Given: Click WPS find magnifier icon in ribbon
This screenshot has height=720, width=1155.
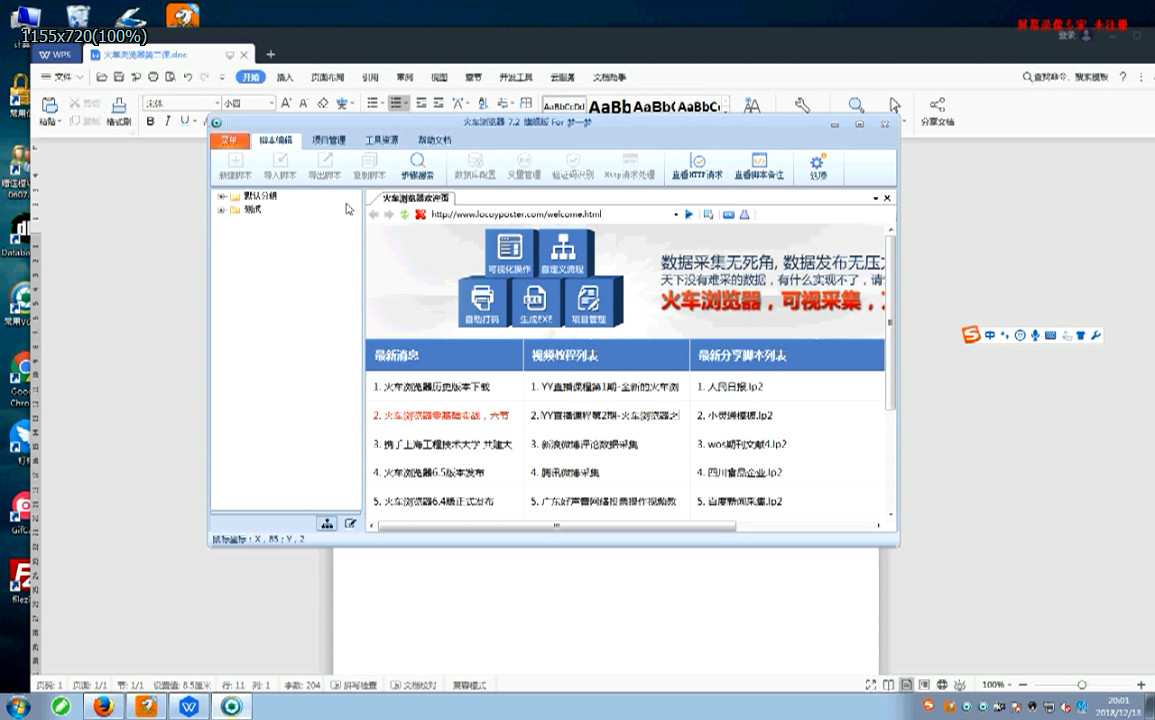Looking at the screenshot, I should coord(855,105).
